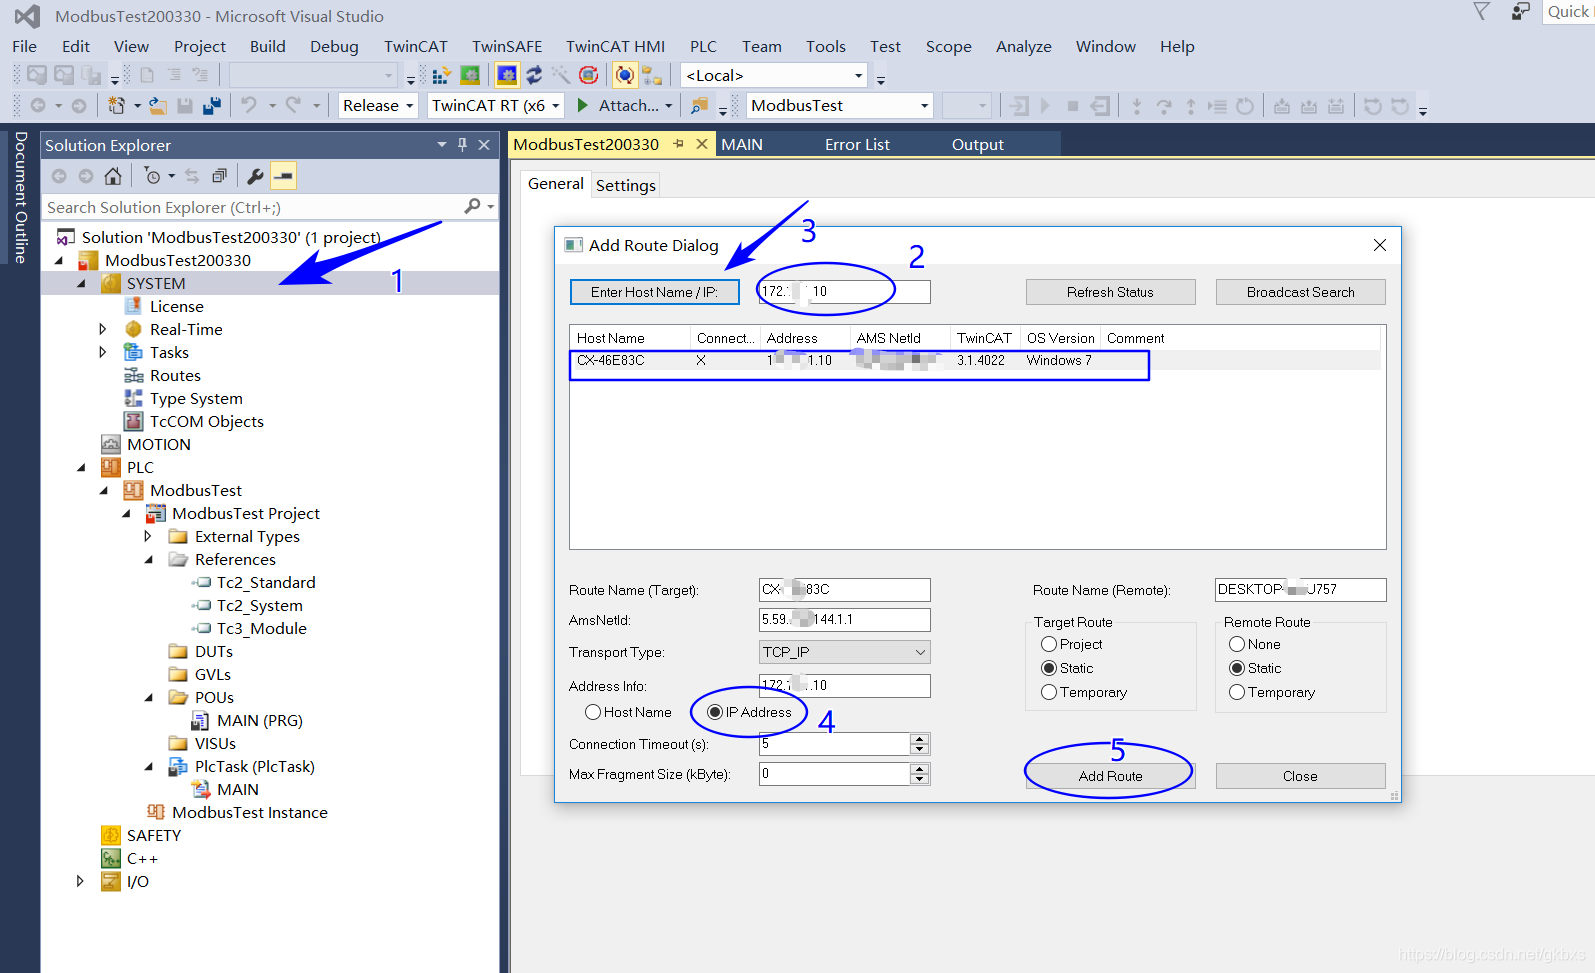Image resolution: width=1595 pixels, height=973 pixels.
Task: Click the Save All toolbar icon
Action: point(212,105)
